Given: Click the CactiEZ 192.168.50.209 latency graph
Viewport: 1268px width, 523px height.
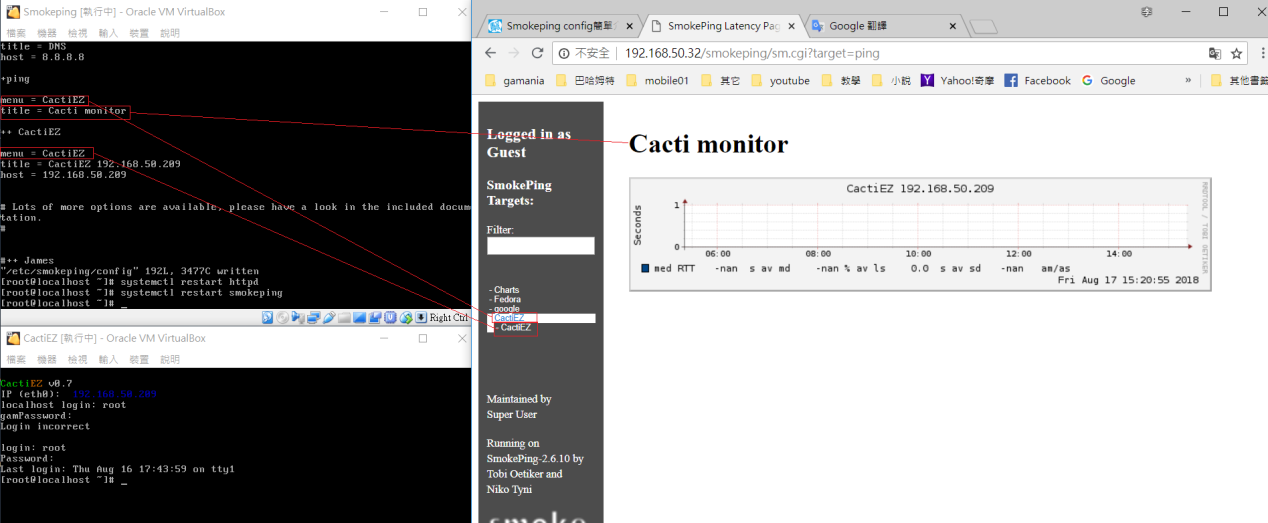Looking at the screenshot, I should point(920,234).
